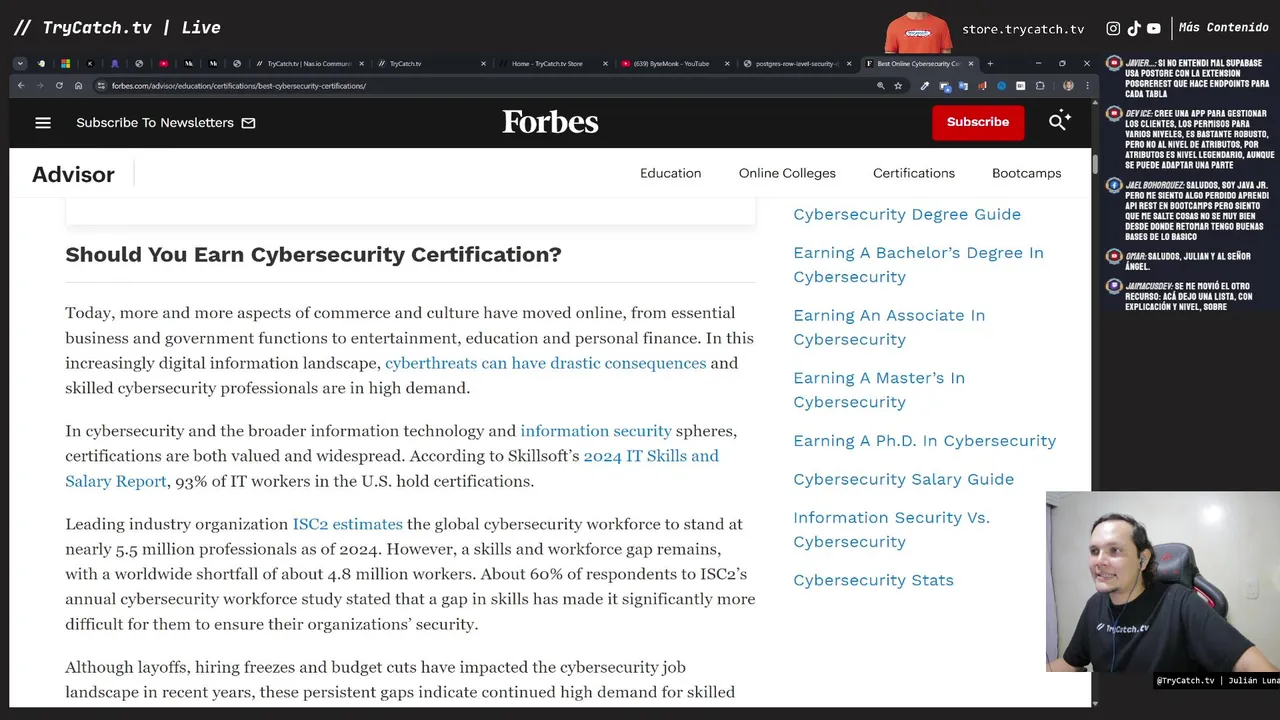1280x720 pixels.
Task: Open Earning An Associate In Cybersecurity
Action: (889, 327)
